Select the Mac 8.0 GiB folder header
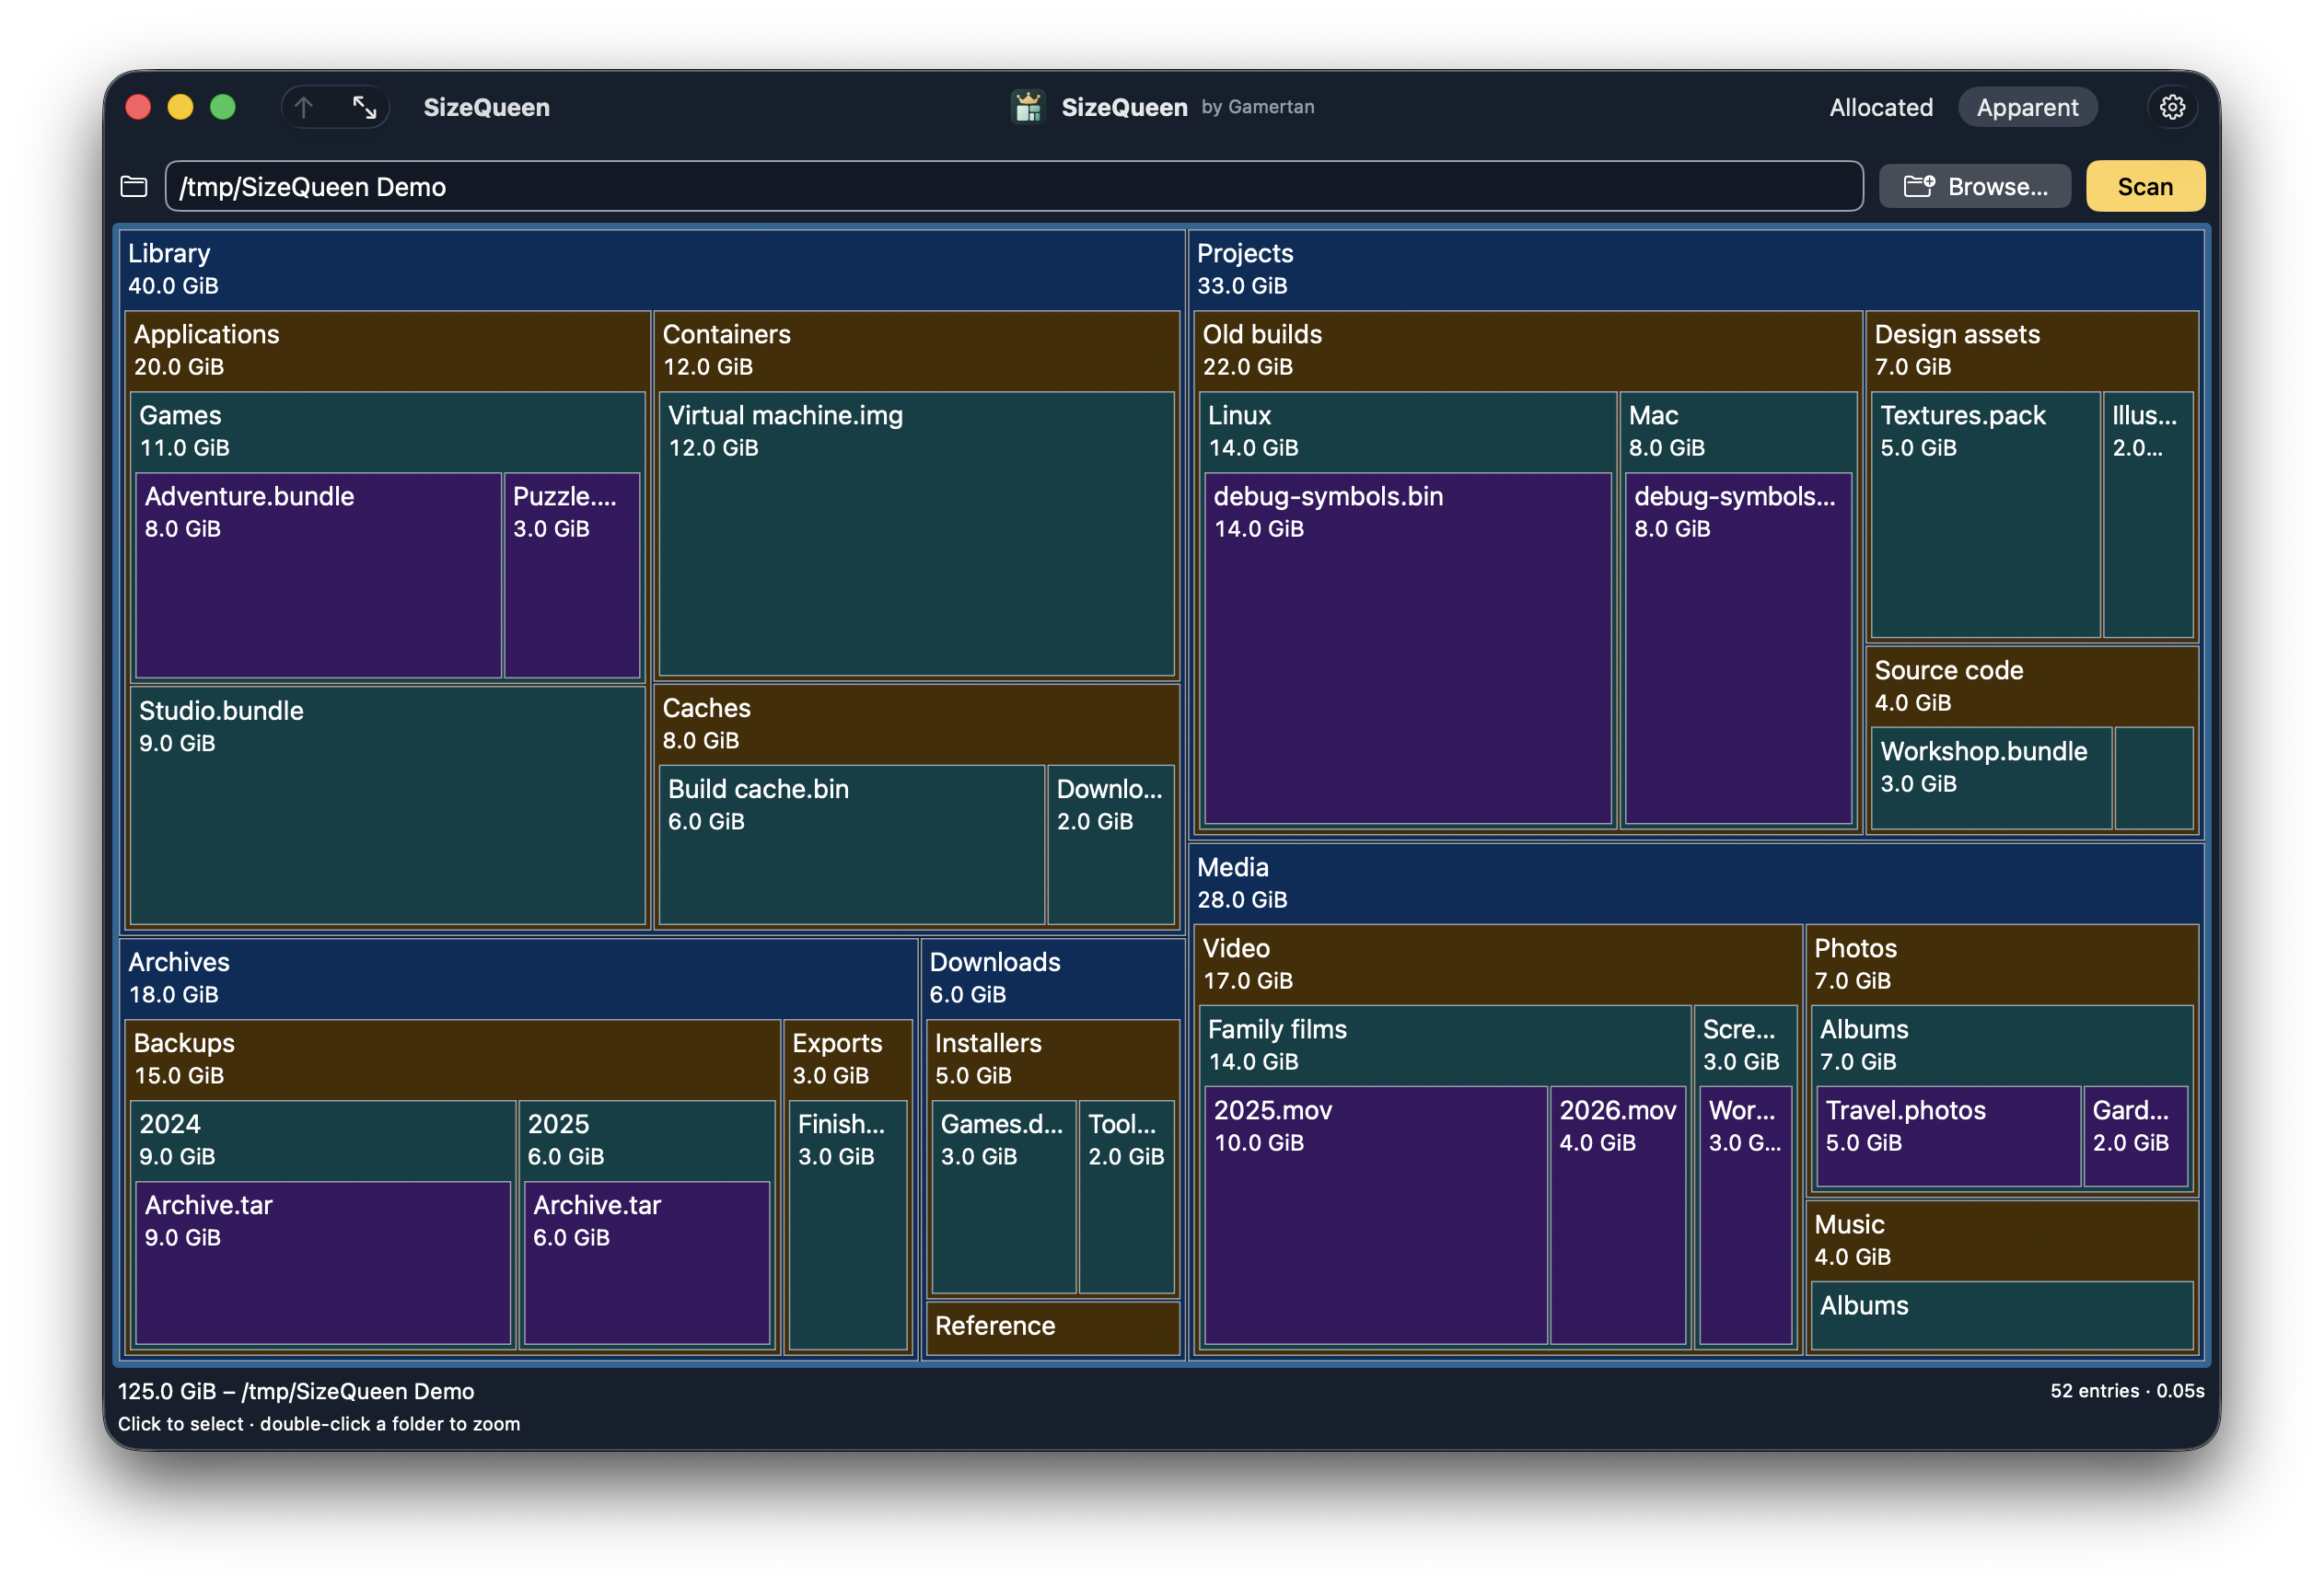 [x=1738, y=431]
